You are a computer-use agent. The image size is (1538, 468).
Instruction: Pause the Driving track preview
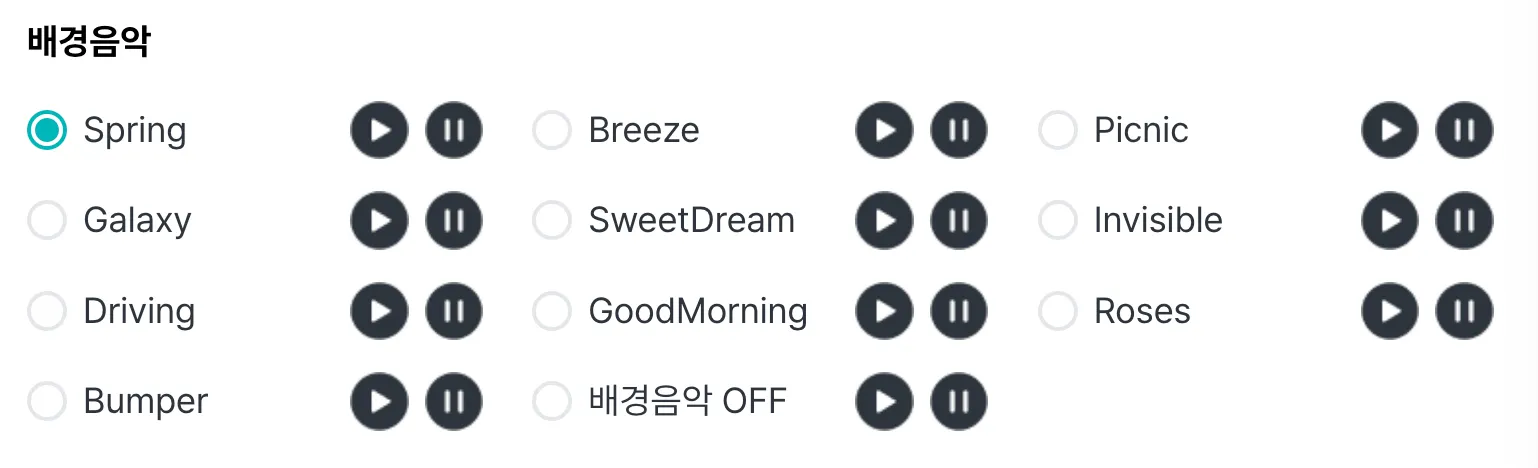(454, 311)
